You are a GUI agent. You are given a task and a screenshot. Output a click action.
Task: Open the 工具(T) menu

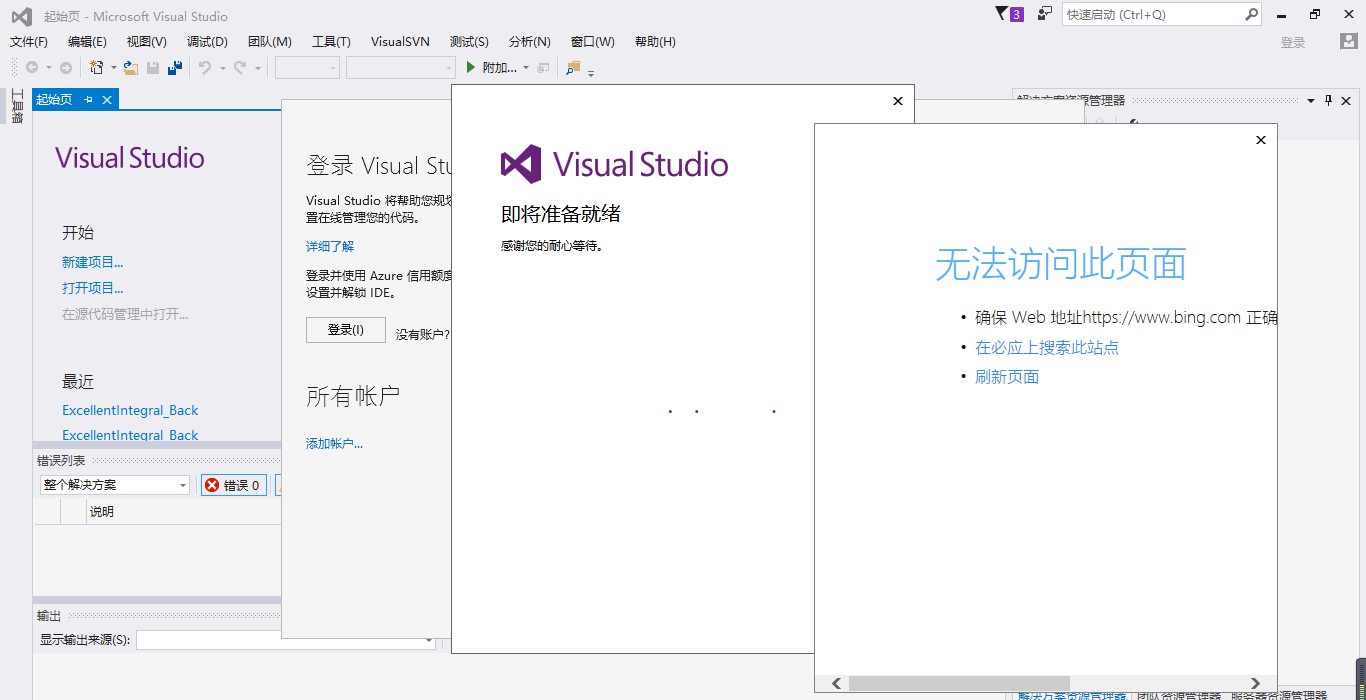point(331,41)
